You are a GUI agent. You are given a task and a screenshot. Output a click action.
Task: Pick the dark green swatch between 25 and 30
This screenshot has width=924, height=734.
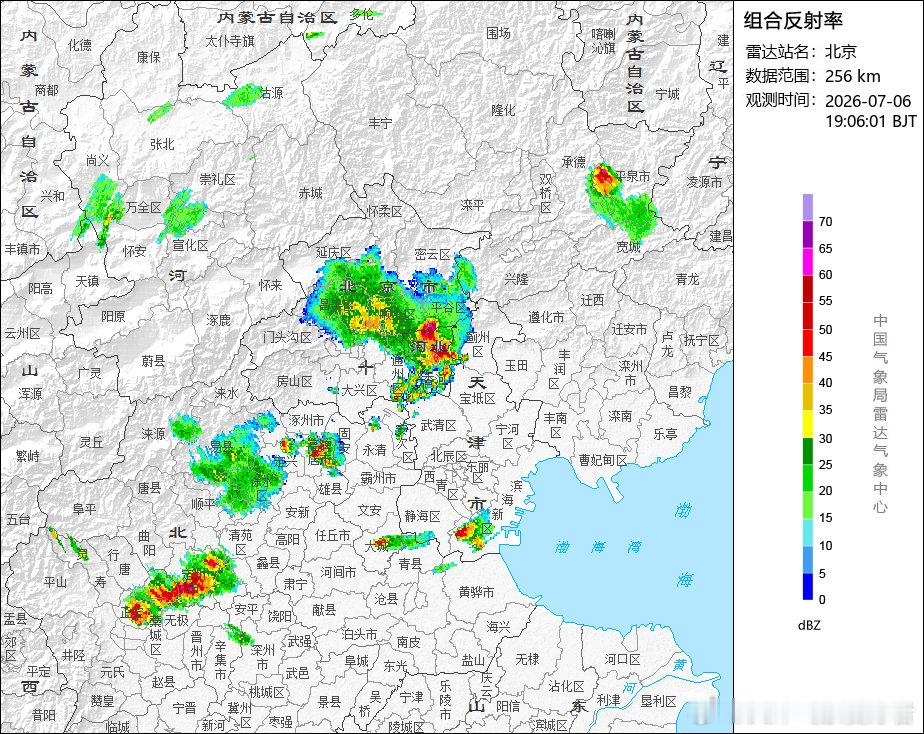807,451
